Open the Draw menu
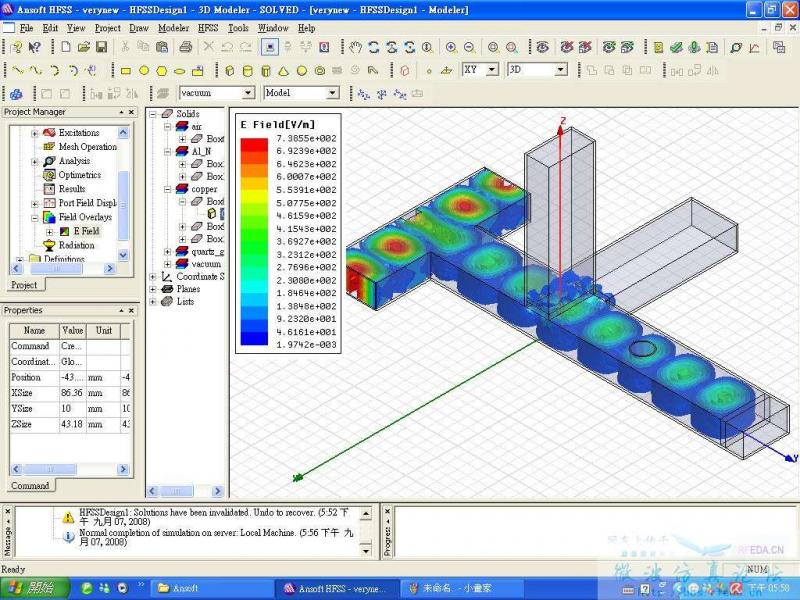Image resolution: width=800 pixels, height=600 pixels. [x=139, y=28]
